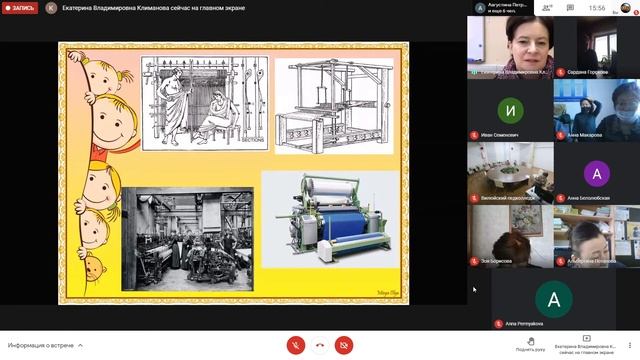Click the blue modern weaving machine image
The image size is (640, 360).
coord(331,219)
